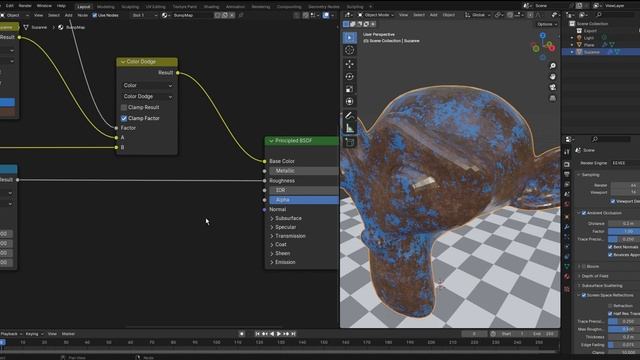Select the Cursor tool in viewport toolbar
640x360 pixels.
[349, 50]
